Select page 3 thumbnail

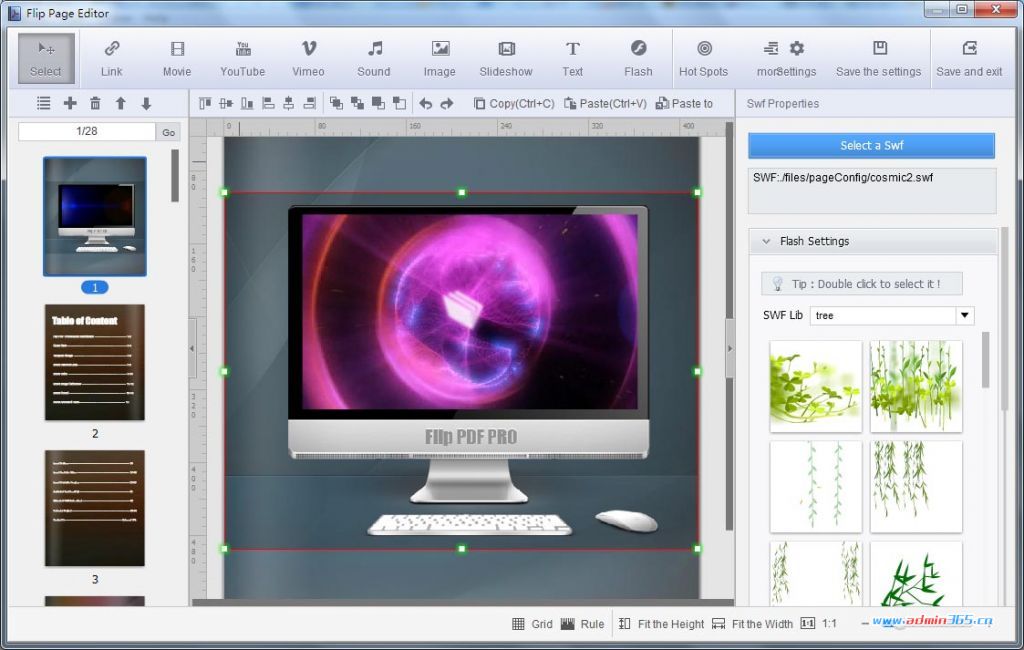95,508
